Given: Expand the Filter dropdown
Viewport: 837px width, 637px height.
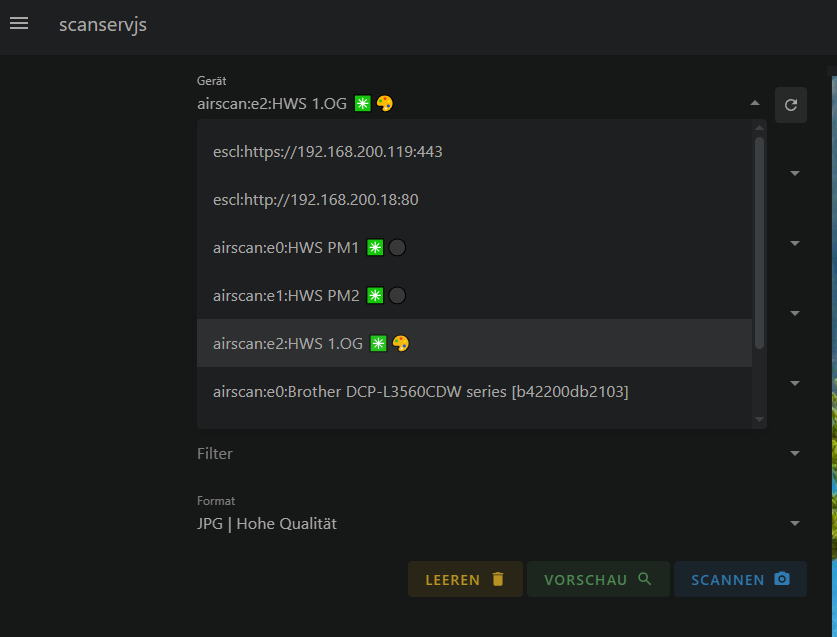Looking at the screenshot, I should tap(795, 453).
